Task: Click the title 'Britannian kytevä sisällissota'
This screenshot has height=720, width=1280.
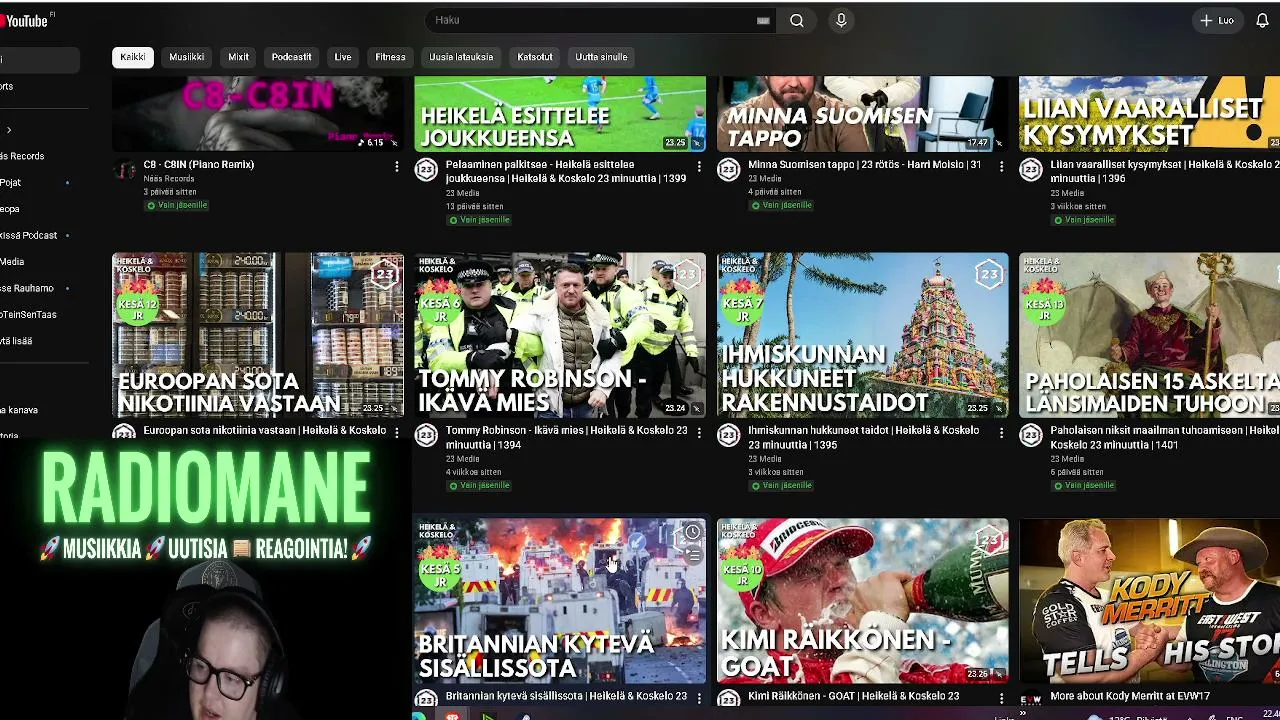Action: 566,696
